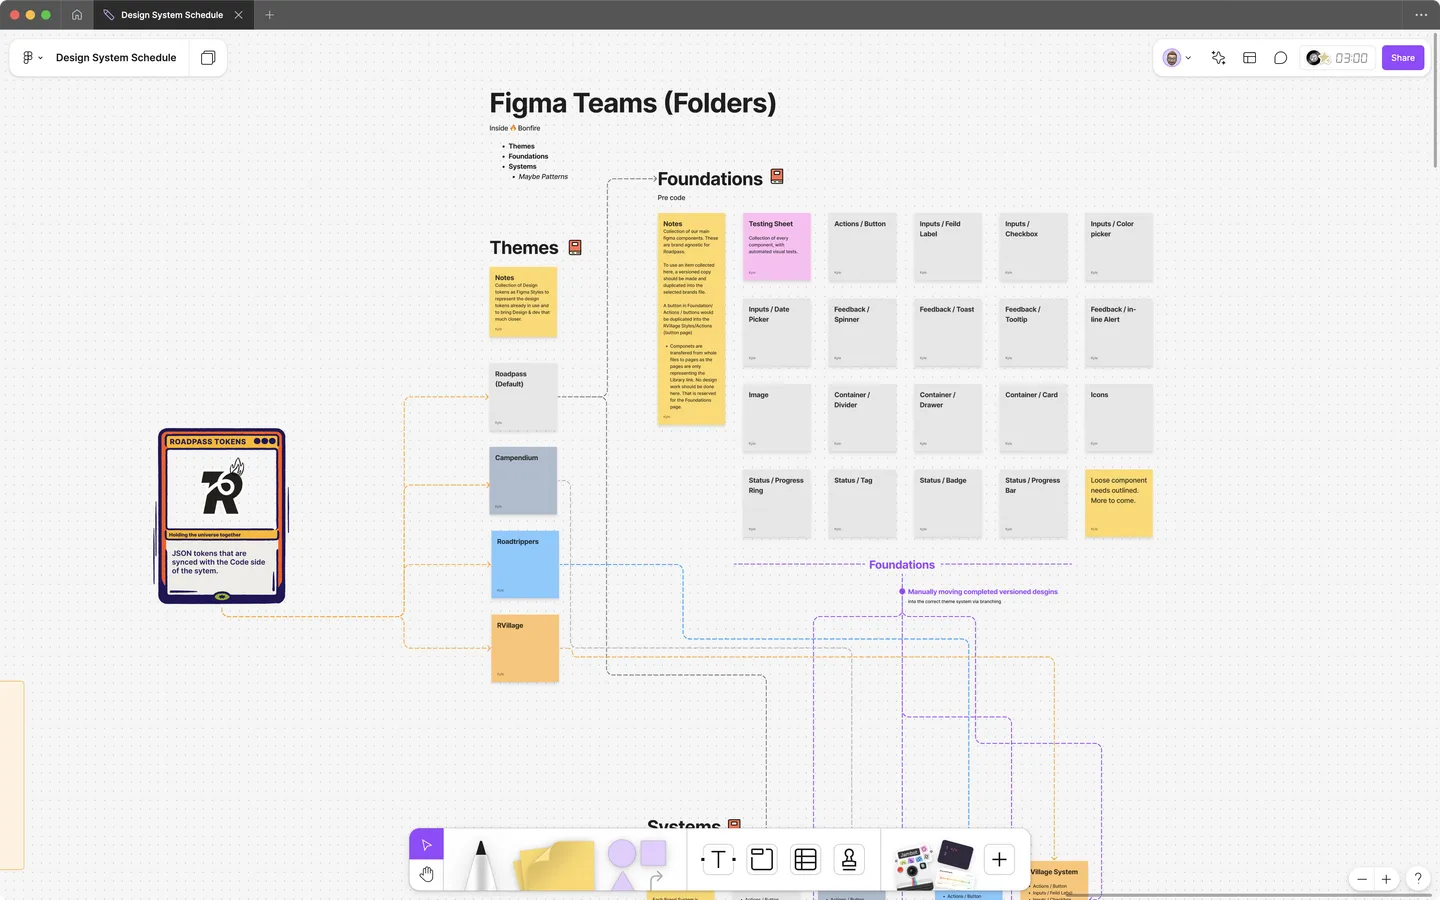Open the AI sparkle actions
The image size is (1440, 900).
[x=1218, y=58]
